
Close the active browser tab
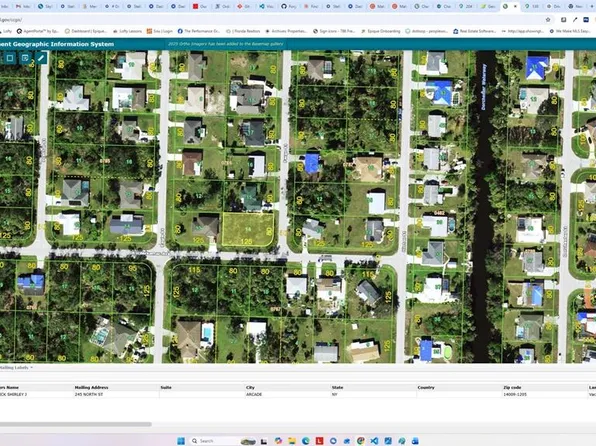click(x=515, y=6)
